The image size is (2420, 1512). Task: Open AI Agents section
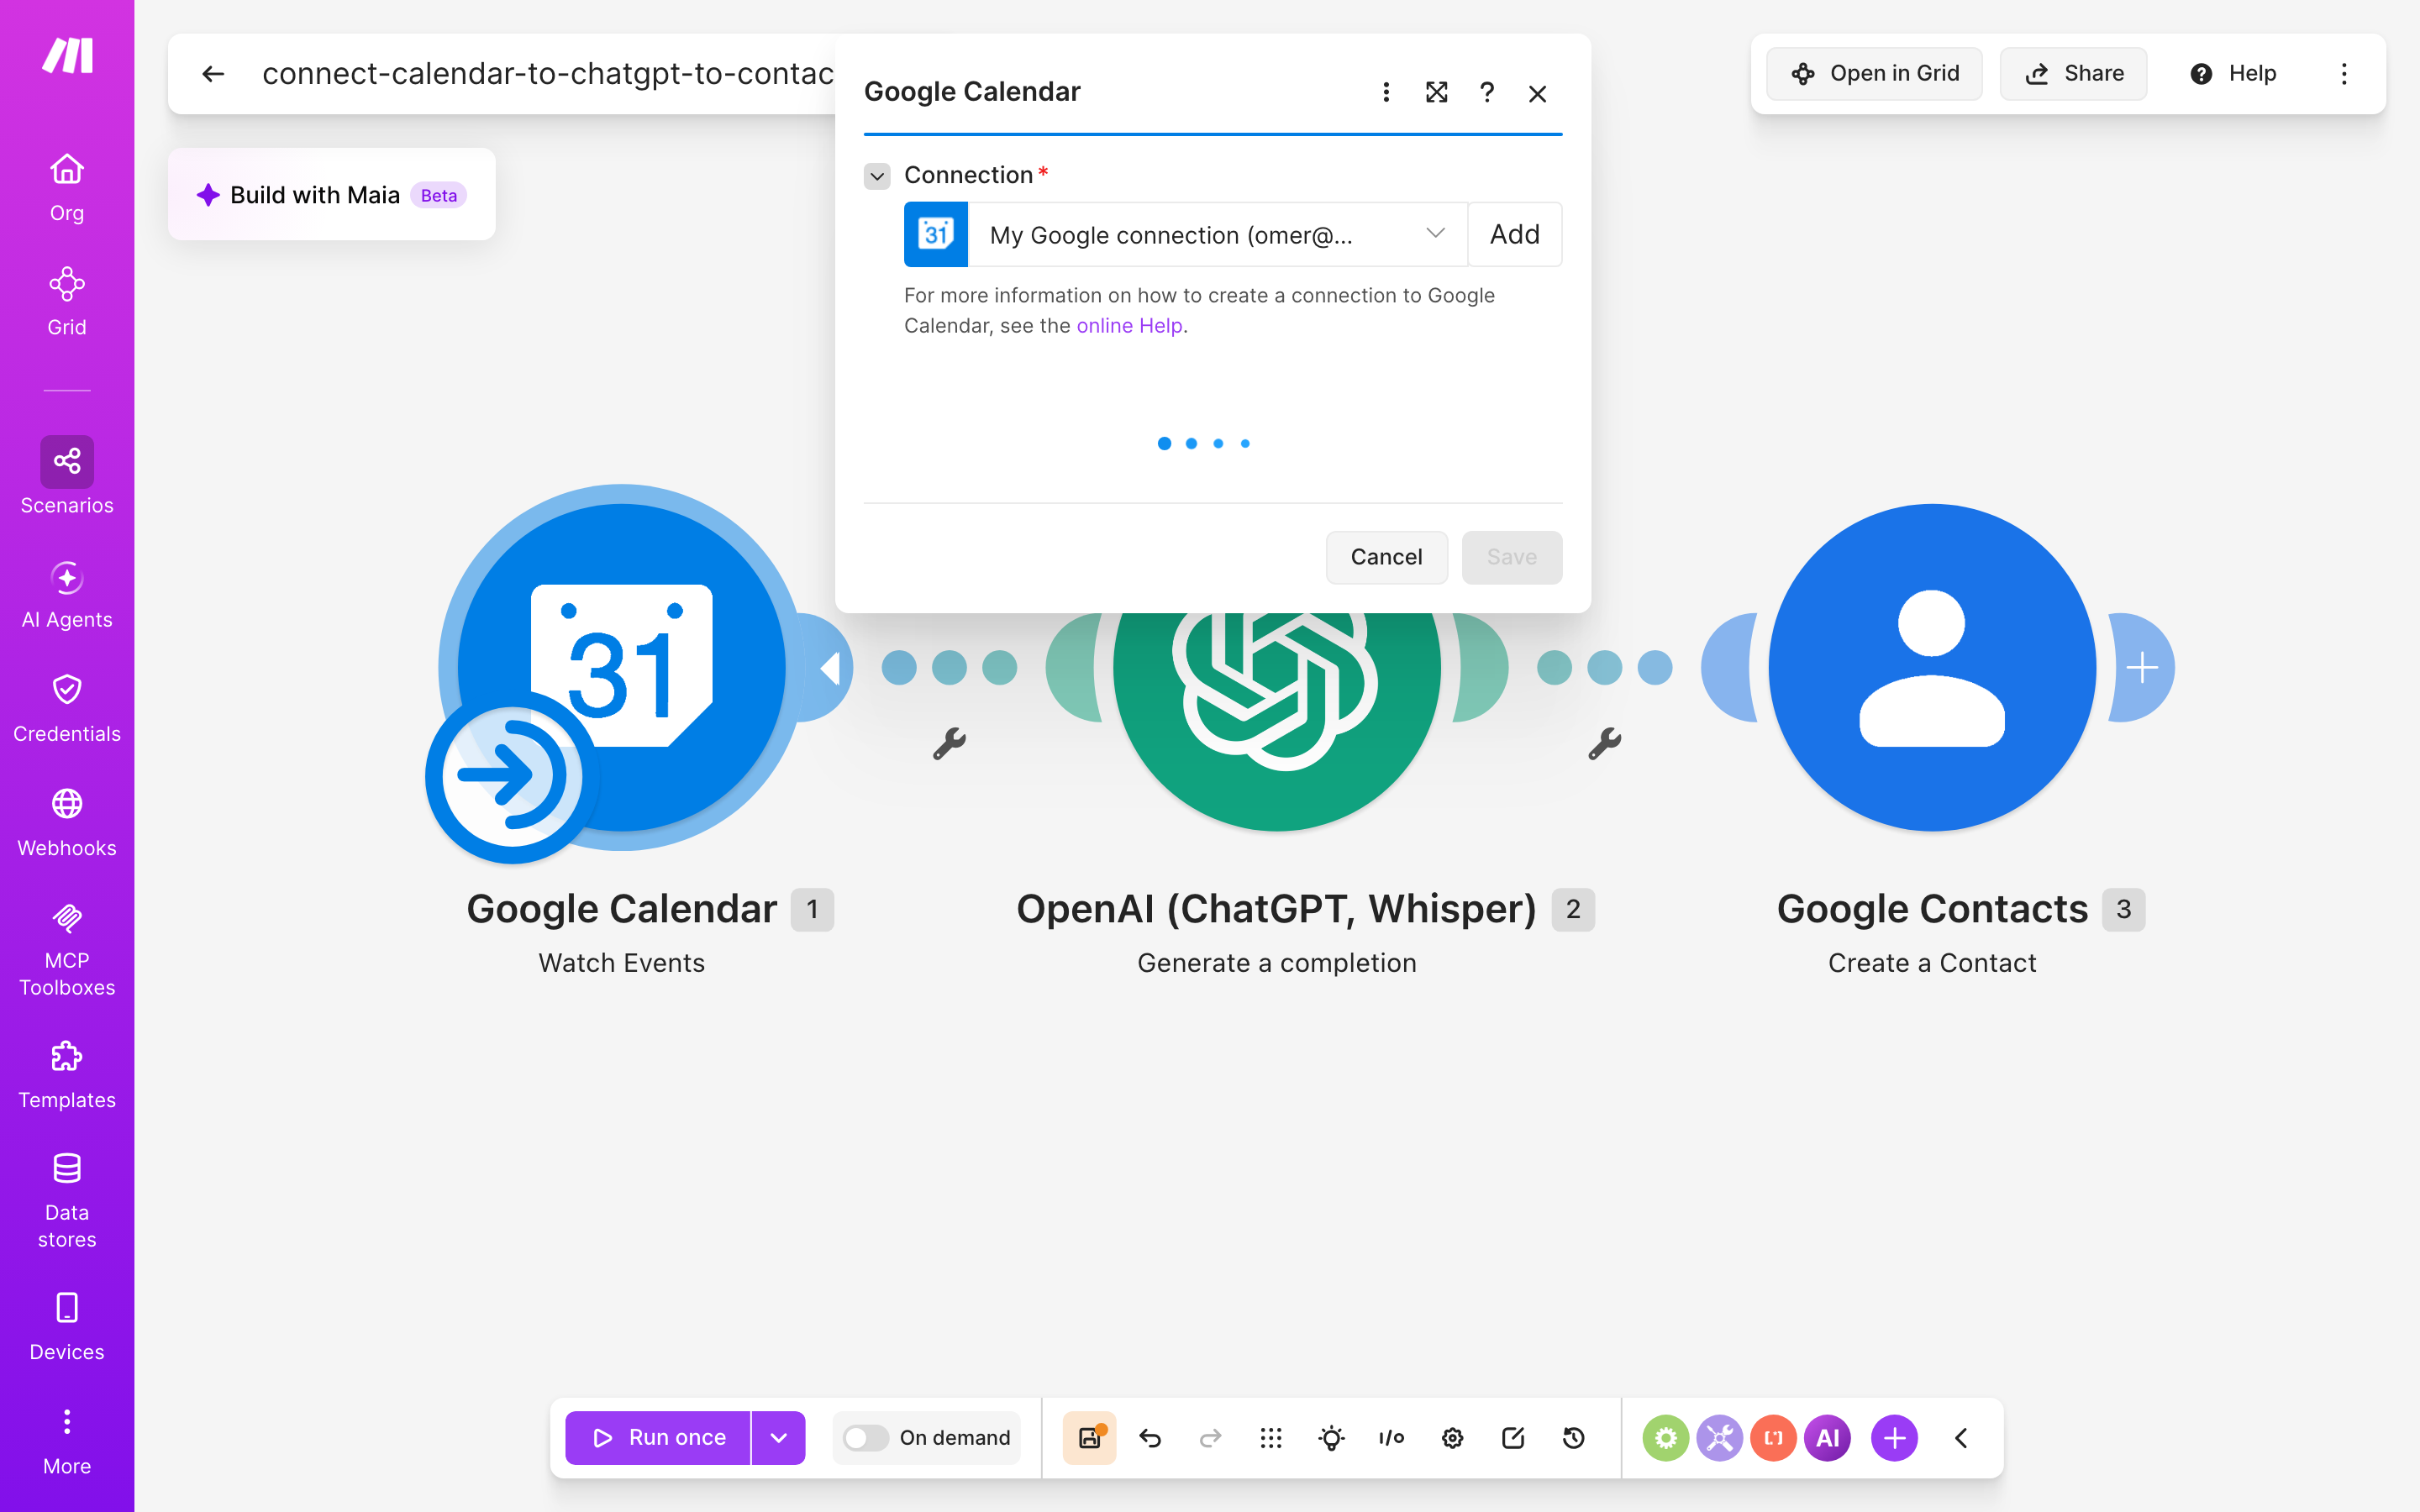(67, 594)
